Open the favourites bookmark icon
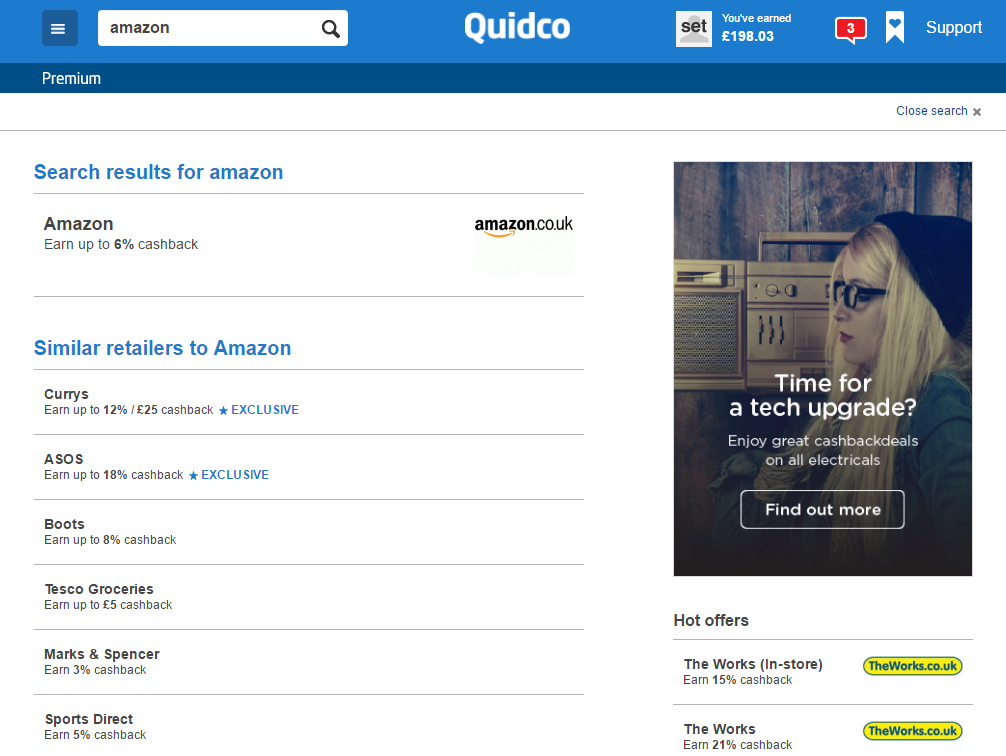Viewport: 1006px width, 756px height. [x=895, y=28]
